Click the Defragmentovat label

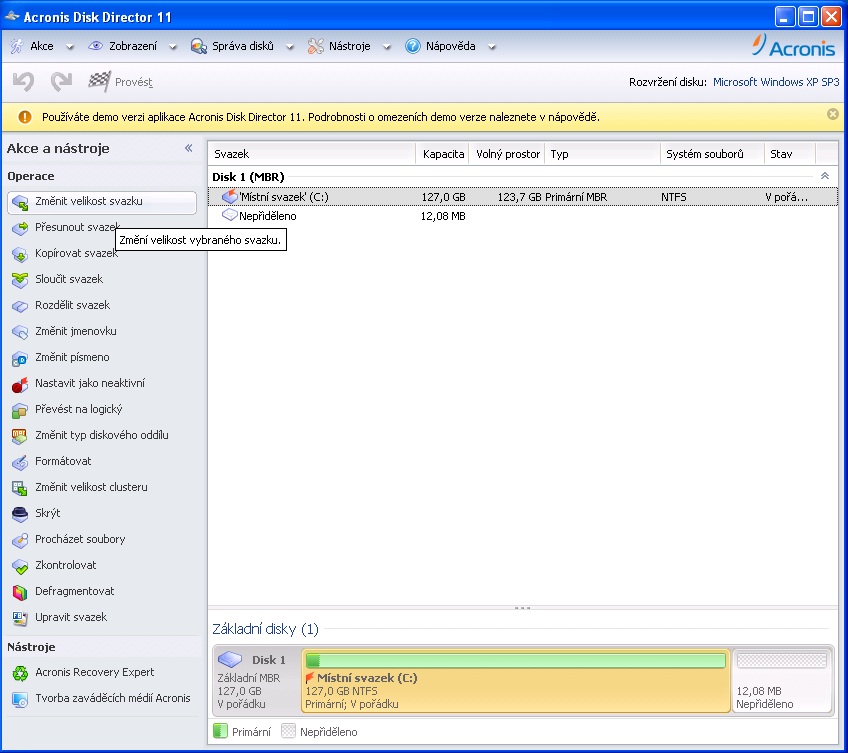click(75, 591)
